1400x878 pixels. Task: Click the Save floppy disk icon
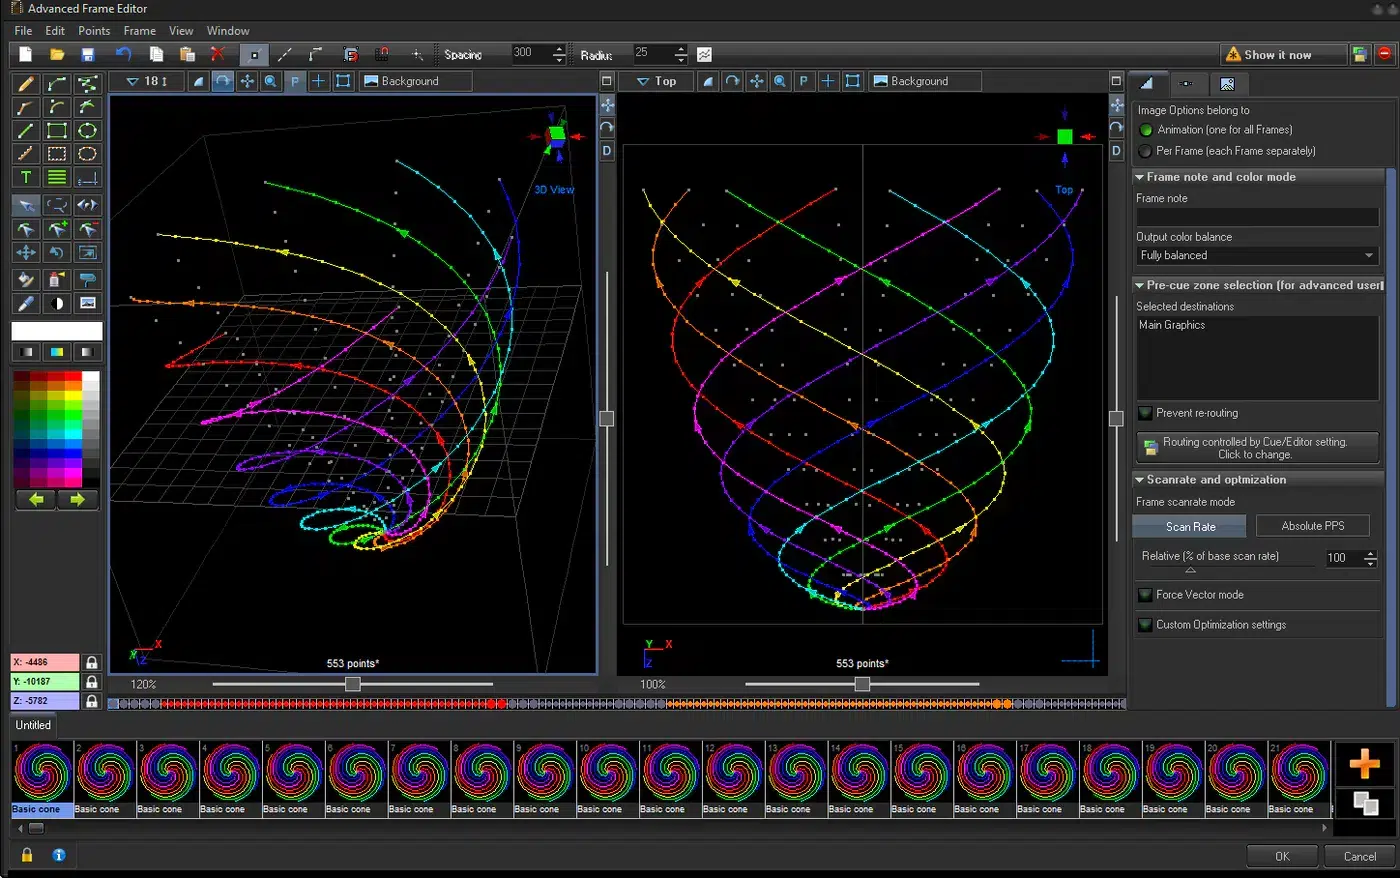click(x=88, y=54)
